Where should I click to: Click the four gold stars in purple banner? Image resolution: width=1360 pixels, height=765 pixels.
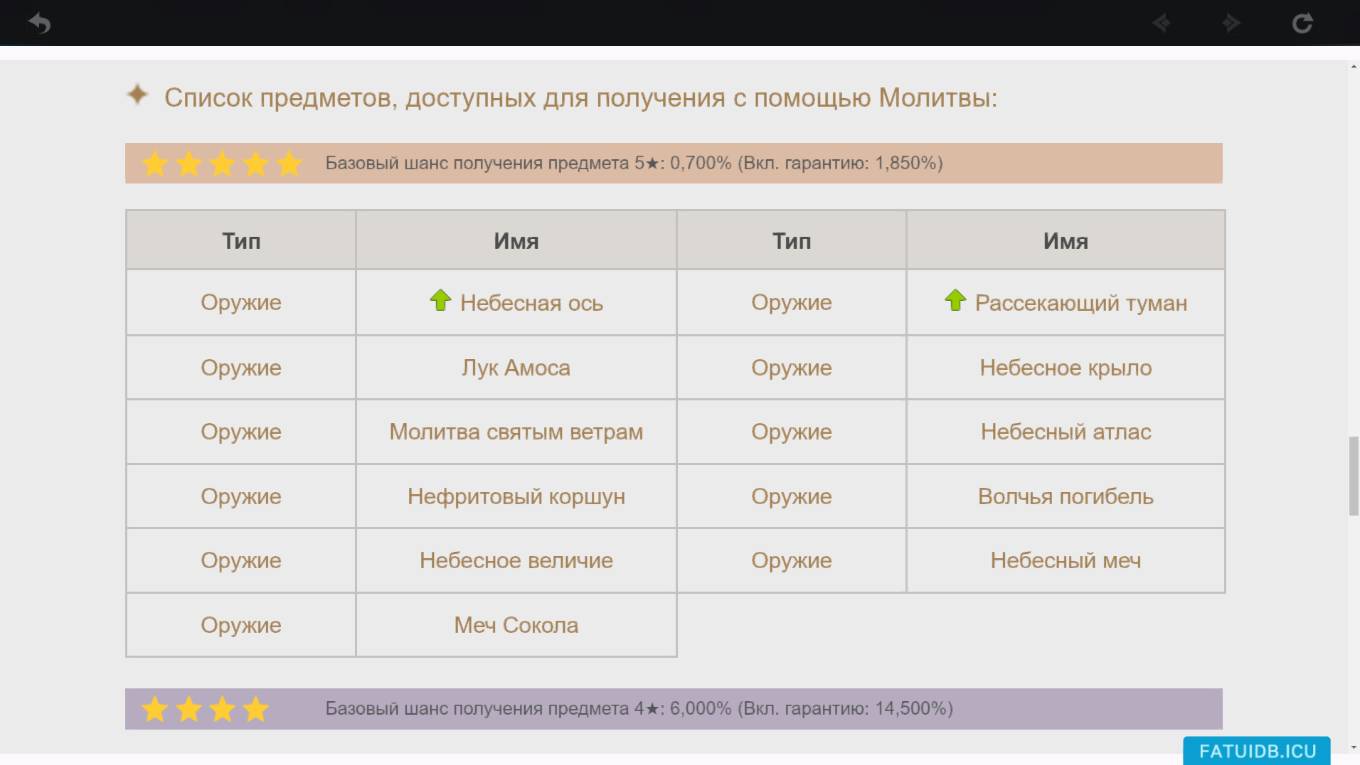[205, 709]
